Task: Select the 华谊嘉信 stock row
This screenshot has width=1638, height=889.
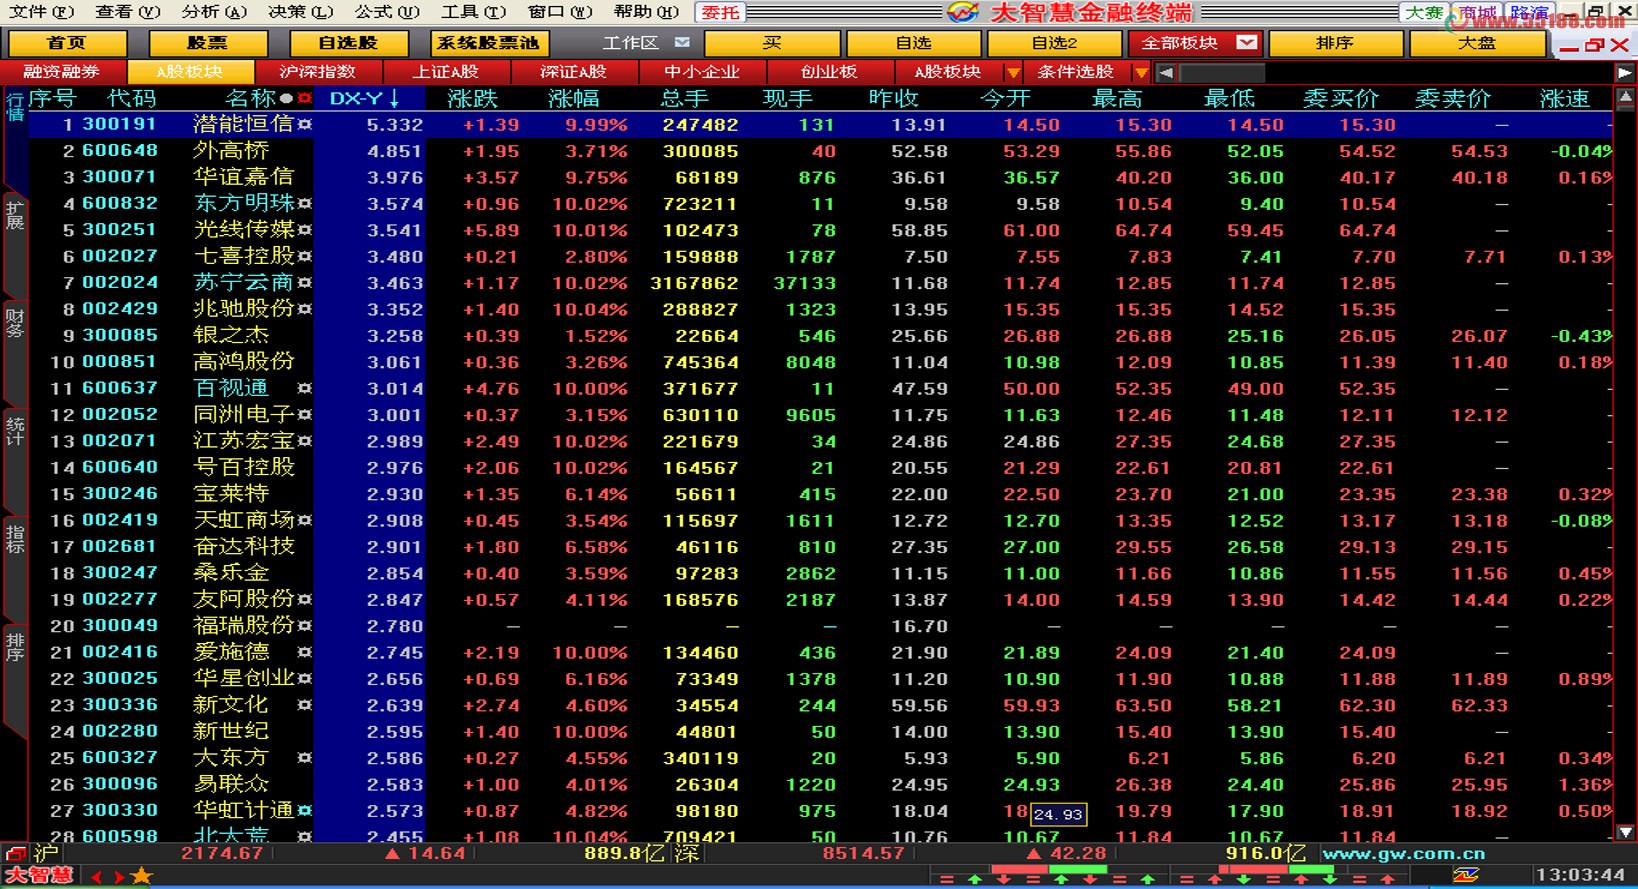Action: [820, 177]
